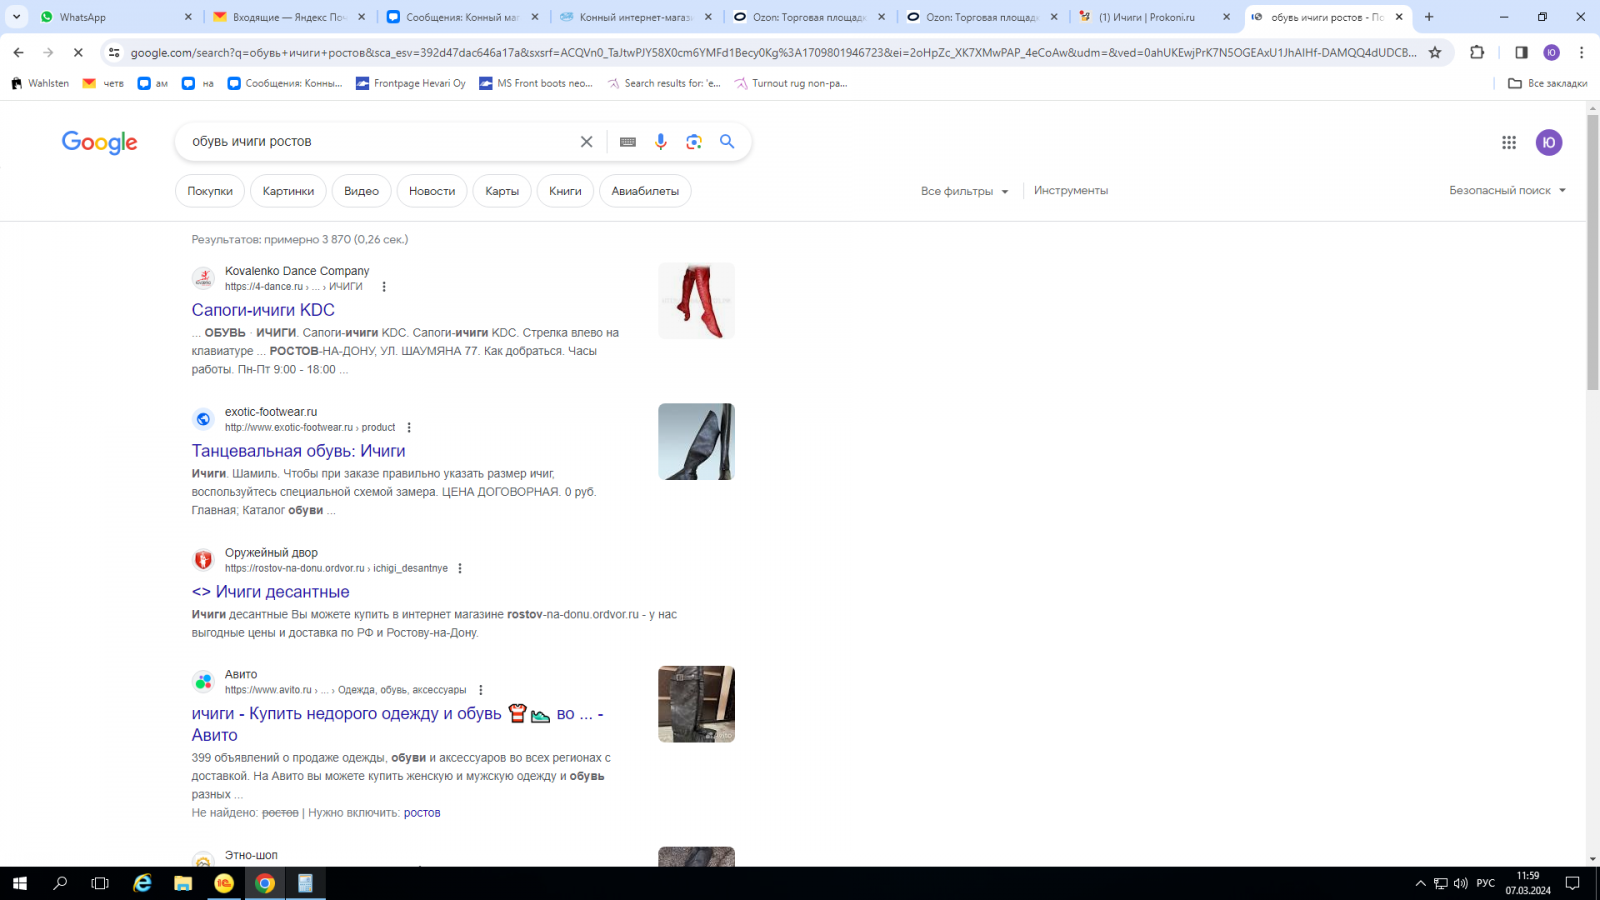This screenshot has width=1600, height=900.
Task: Select the Авиабилеты filter chip
Action: point(645,191)
